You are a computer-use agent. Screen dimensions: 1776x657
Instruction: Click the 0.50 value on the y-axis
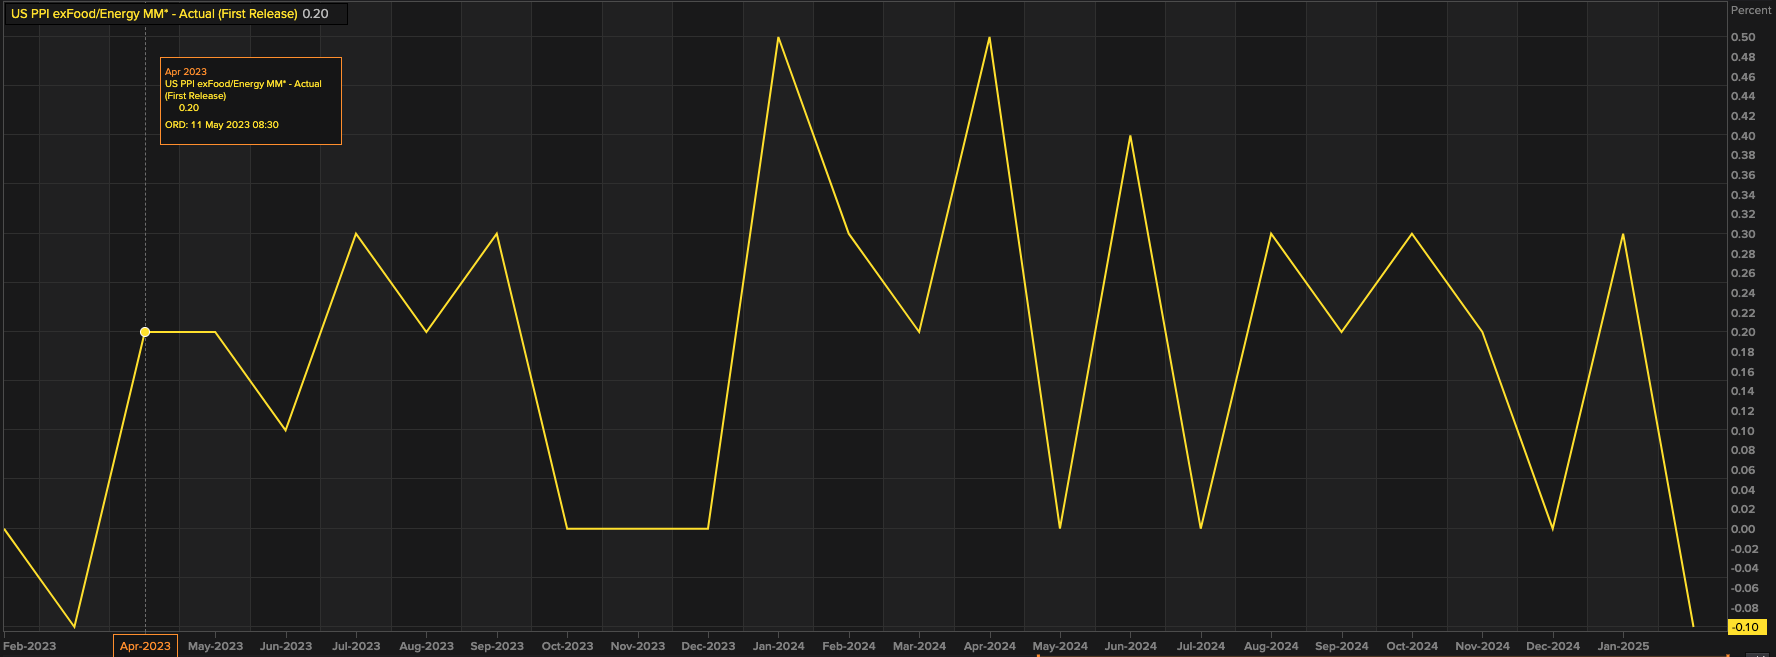pos(1743,37)
